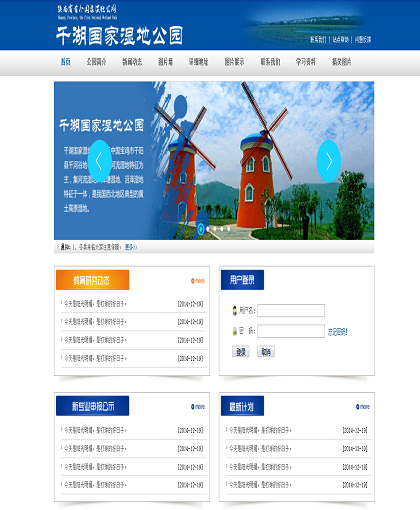Click the lock icon beside 密码
The image size is (420, 510).
pos(234,331)
